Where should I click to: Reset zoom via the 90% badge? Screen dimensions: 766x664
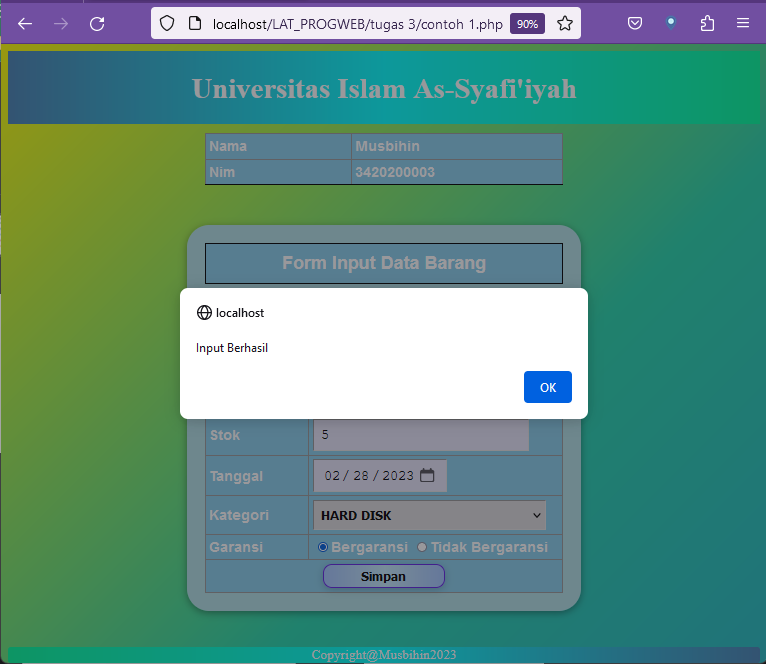click(x=527, y=23)
